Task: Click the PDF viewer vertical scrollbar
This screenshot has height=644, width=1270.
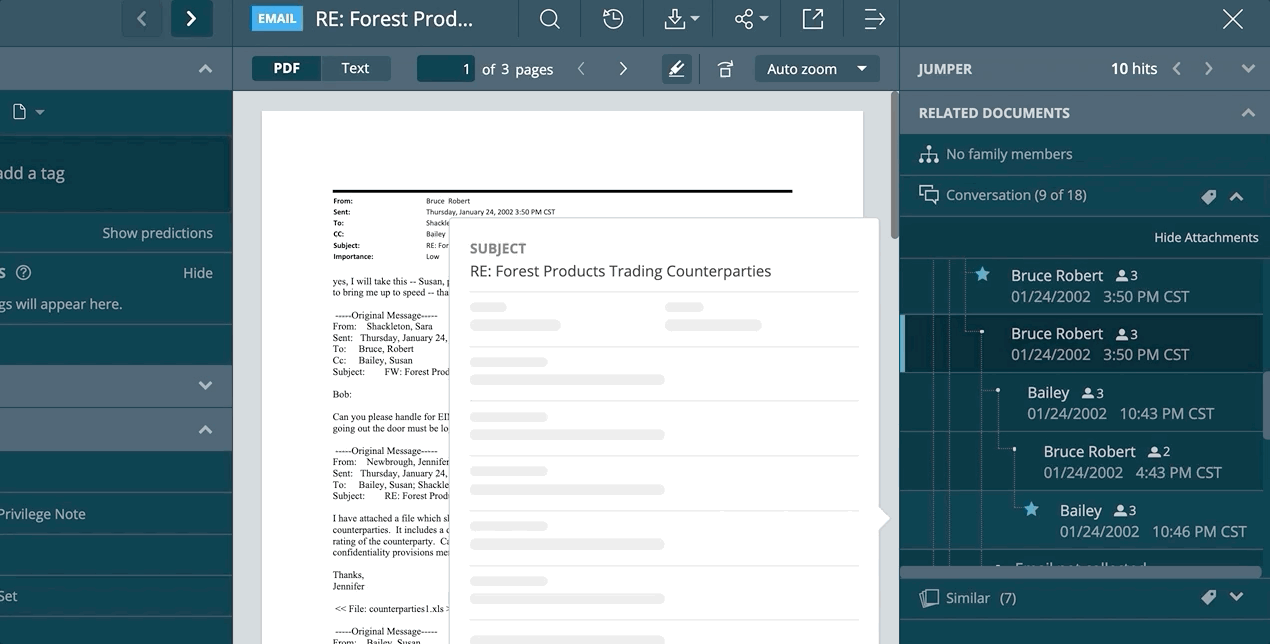Action: pyautogui.click(x=894, y=167)
